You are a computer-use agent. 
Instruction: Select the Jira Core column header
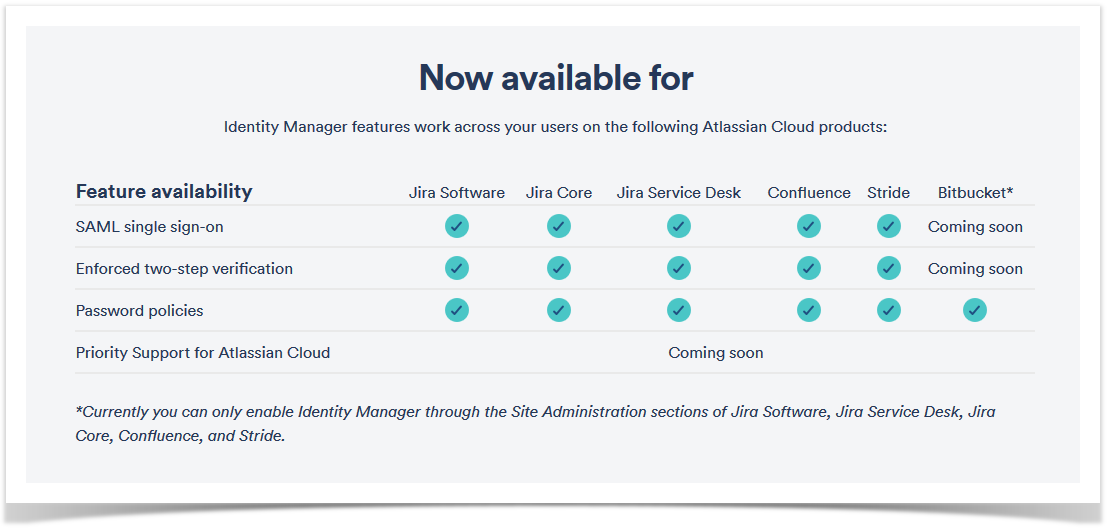(x=558, y=193)
